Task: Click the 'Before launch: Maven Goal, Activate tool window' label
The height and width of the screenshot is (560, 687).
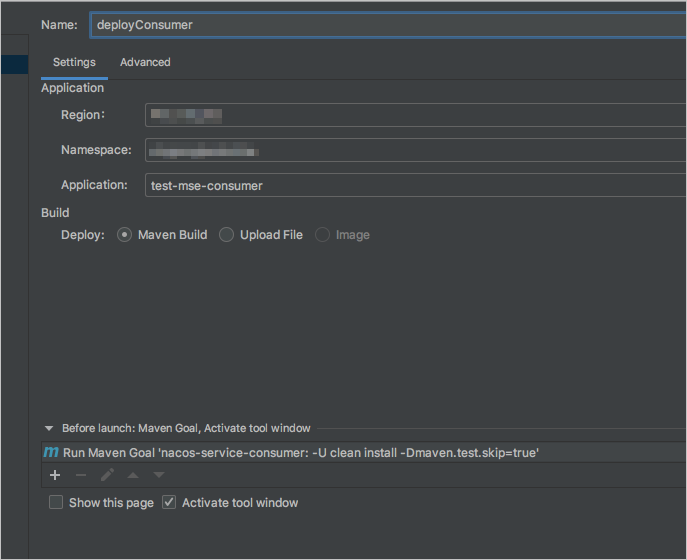Action: (186, 428)
